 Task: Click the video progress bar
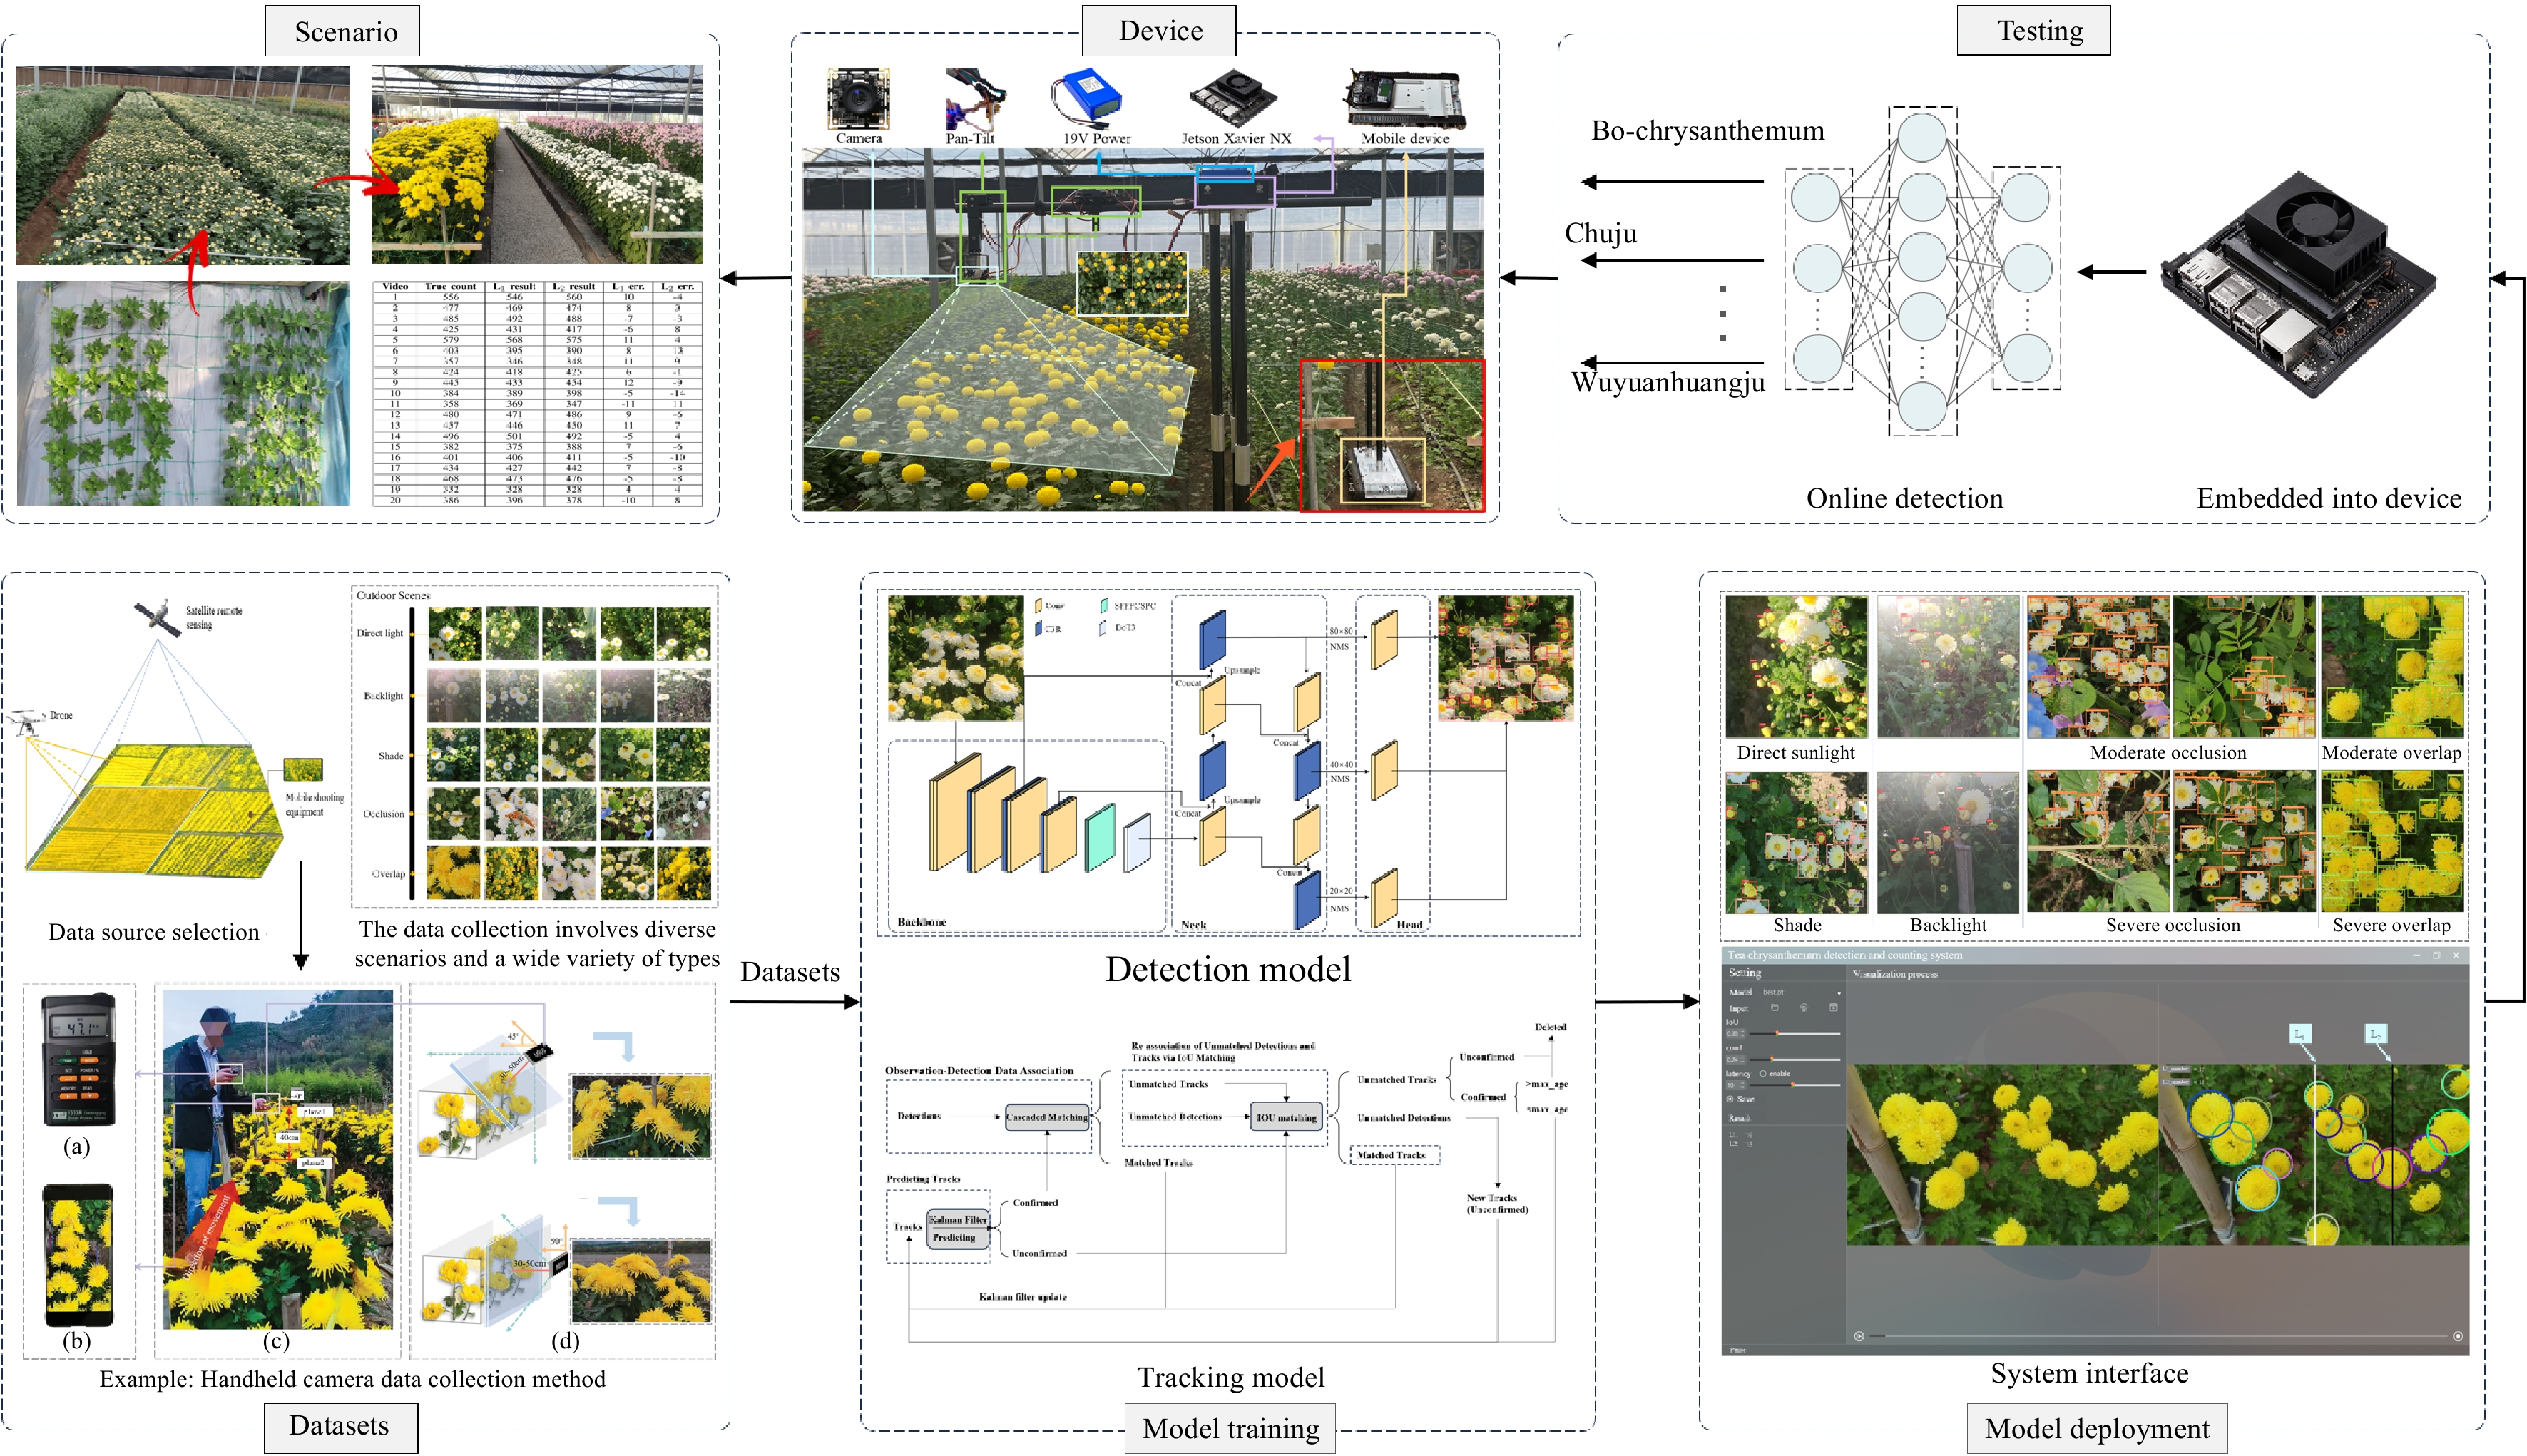[x=2160, y=1336]
